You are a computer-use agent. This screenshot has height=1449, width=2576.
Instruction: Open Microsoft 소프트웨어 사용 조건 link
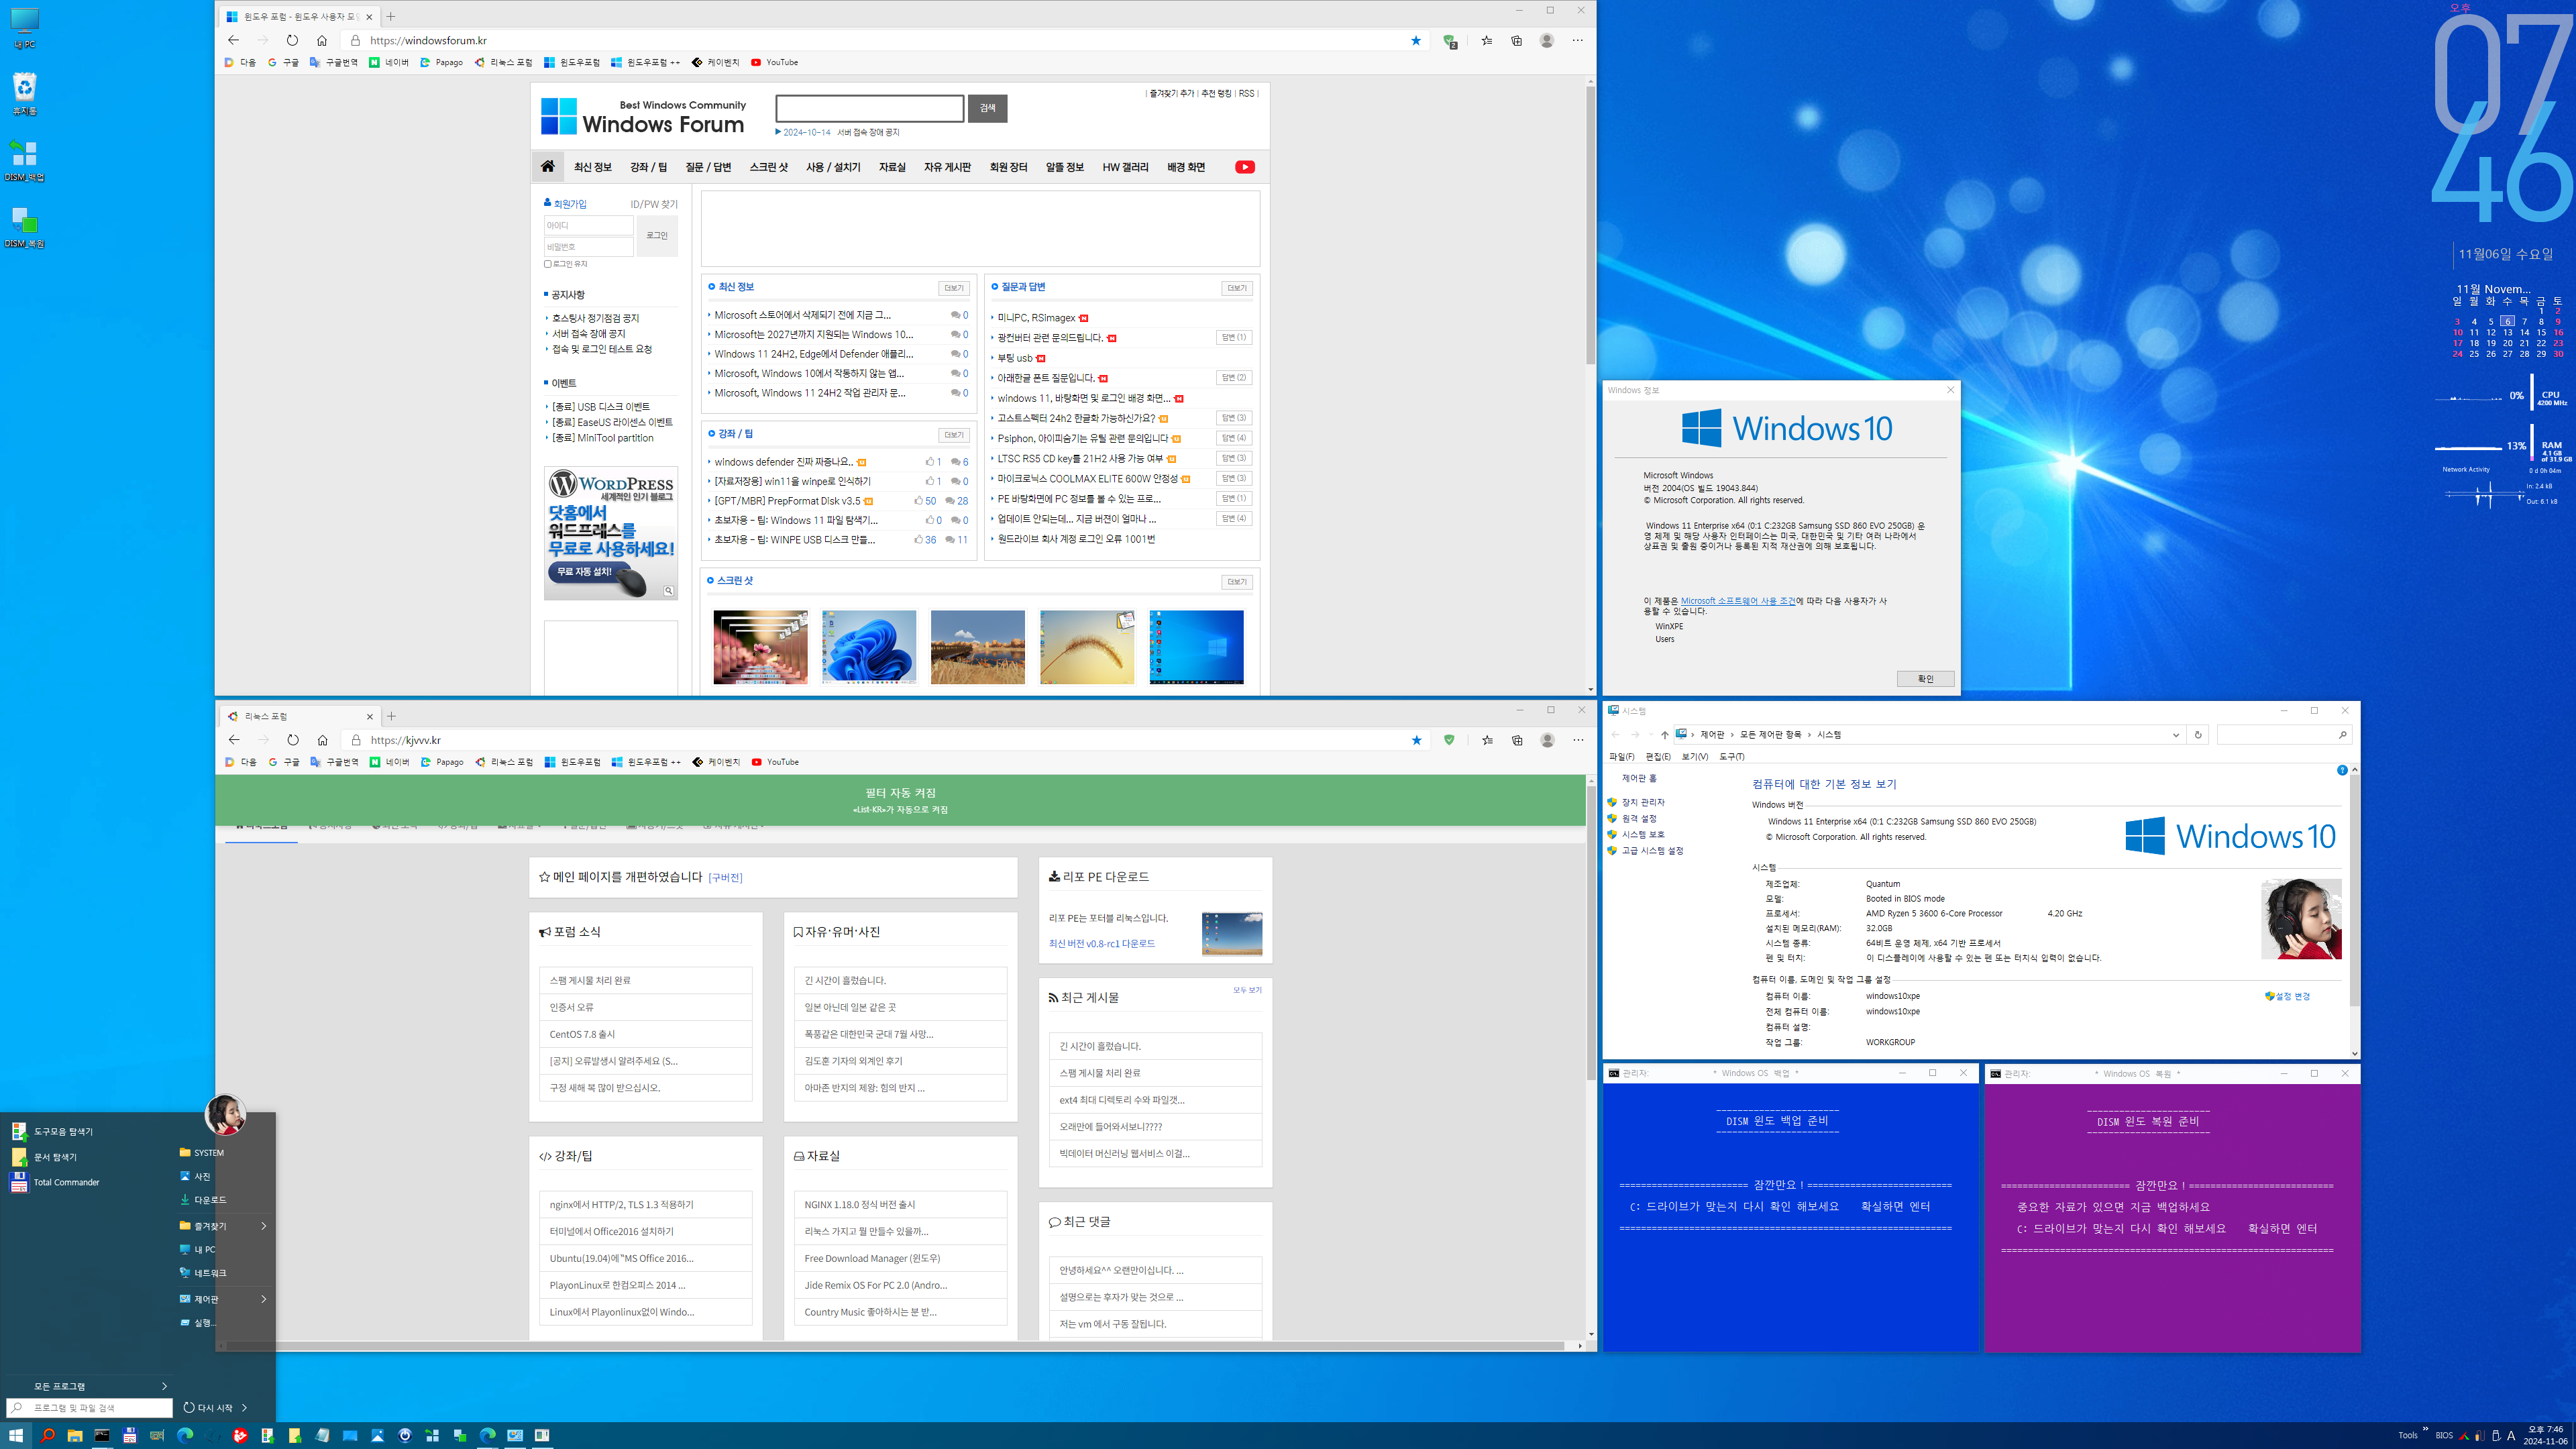(1737, 601)
